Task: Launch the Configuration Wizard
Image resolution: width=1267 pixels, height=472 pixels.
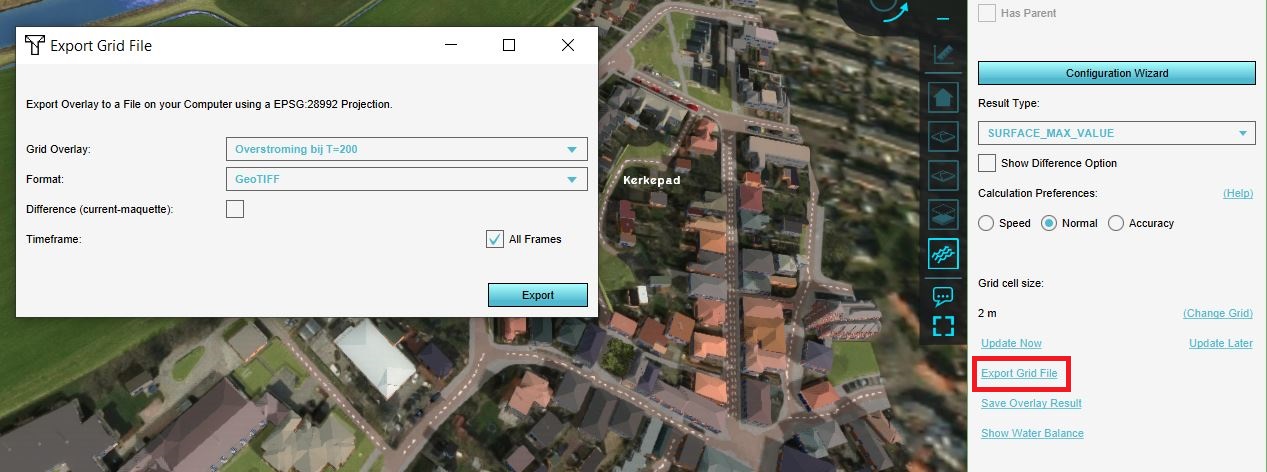Action: pos(1116,73)
